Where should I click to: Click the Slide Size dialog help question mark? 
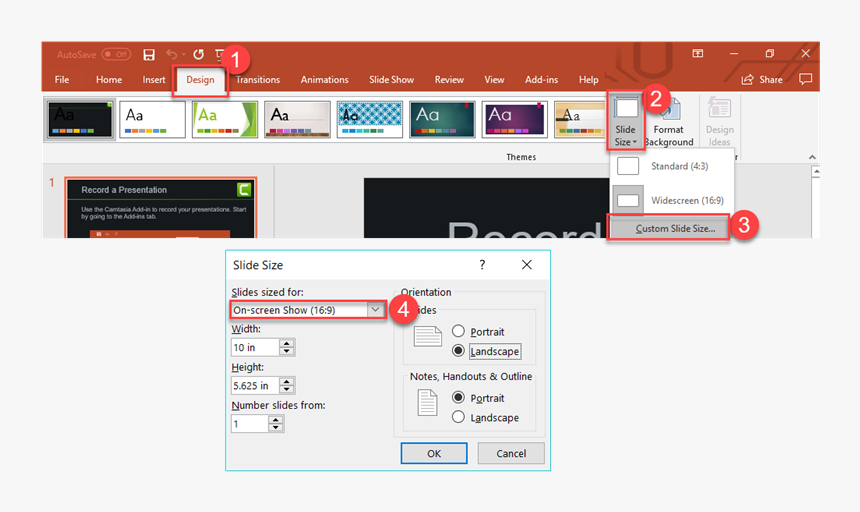482,265
